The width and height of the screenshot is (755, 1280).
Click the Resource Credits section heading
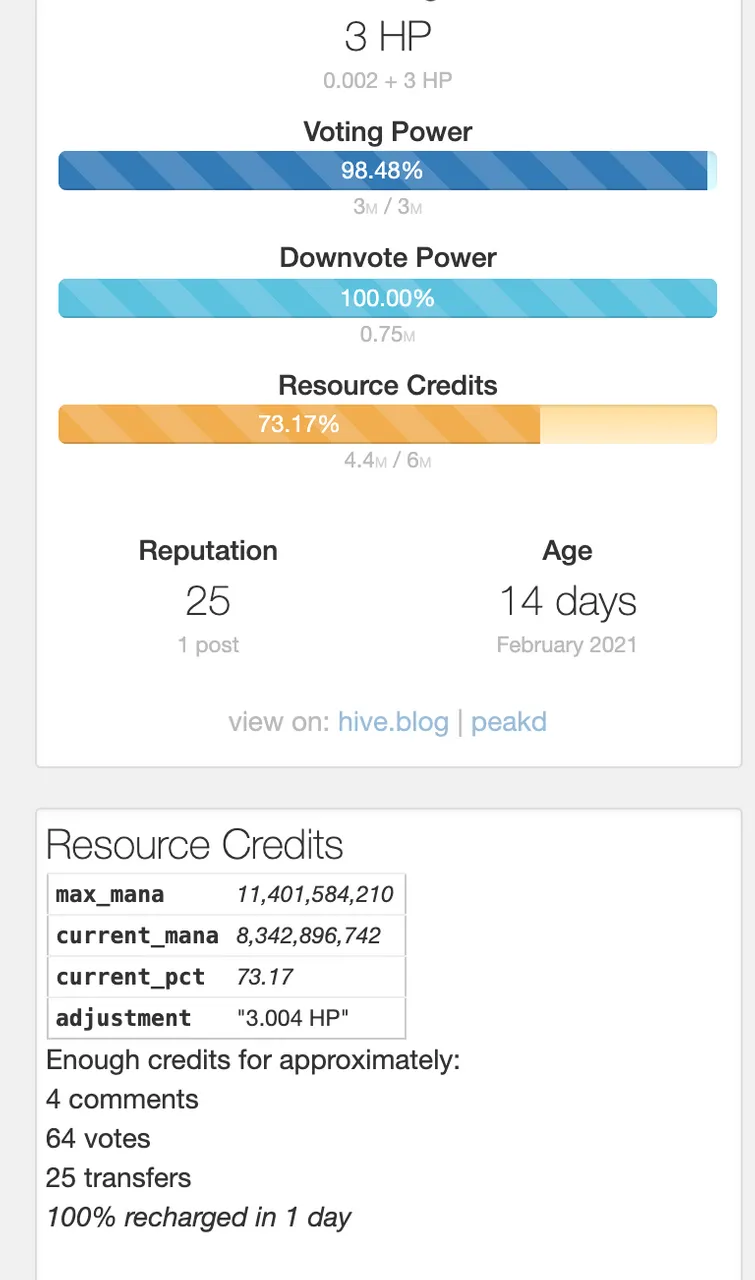(x=195, y=845)
